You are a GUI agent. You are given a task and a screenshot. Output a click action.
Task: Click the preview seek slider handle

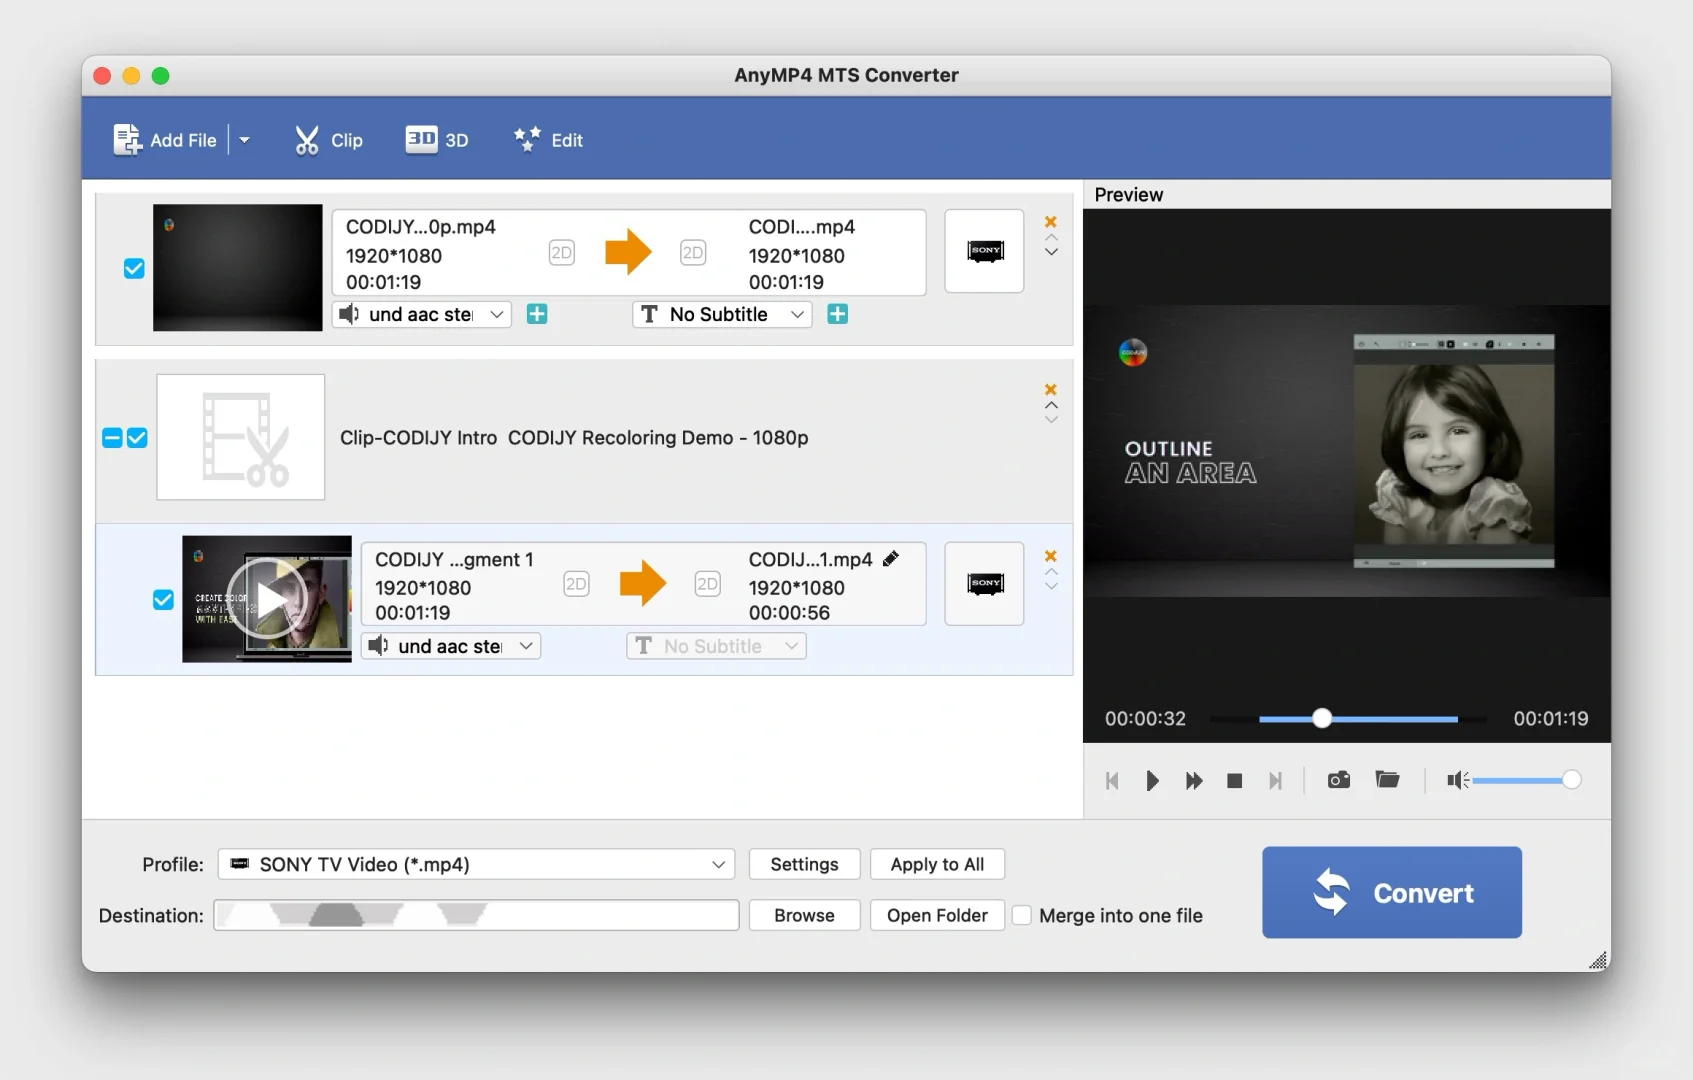(1322, 718)
